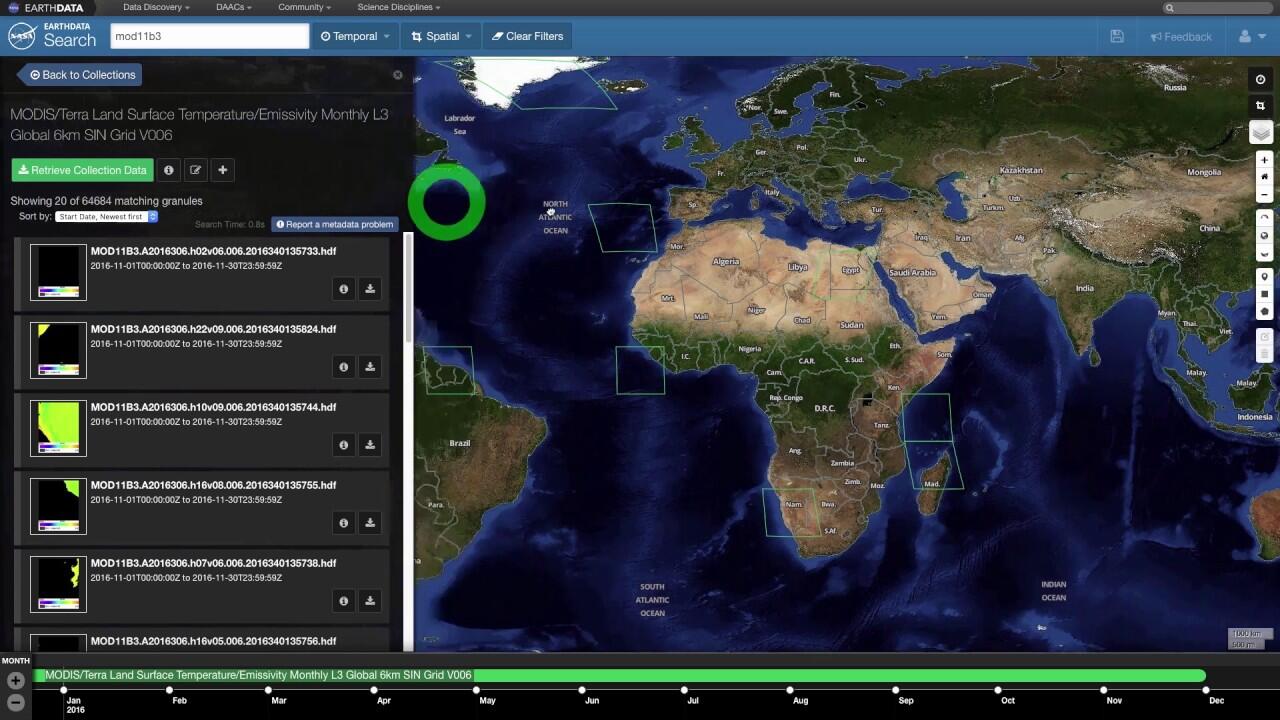
Task: Open the Temporal filter dropdown
Action: 355,36
